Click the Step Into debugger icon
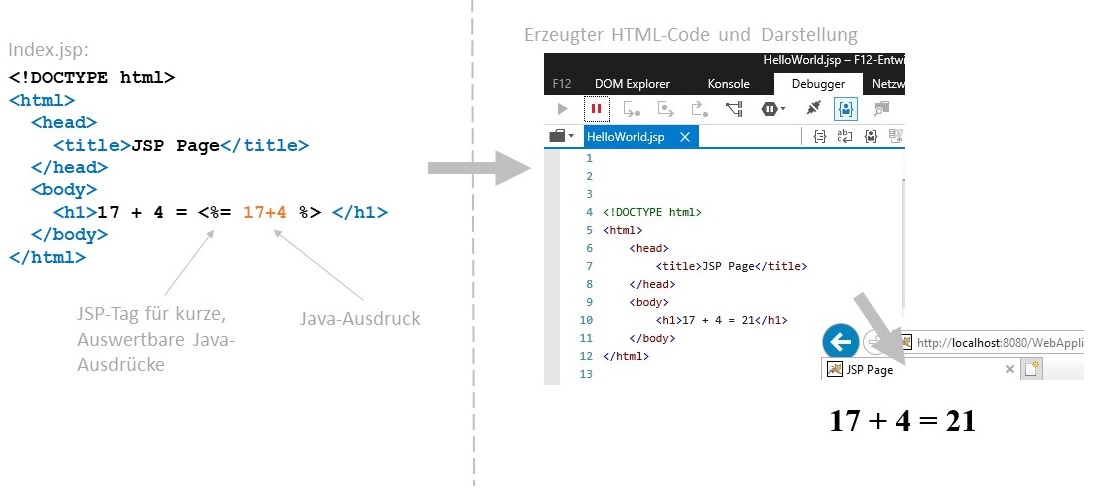Viewport: 1106px width, 499px height. tap(631, 109)
